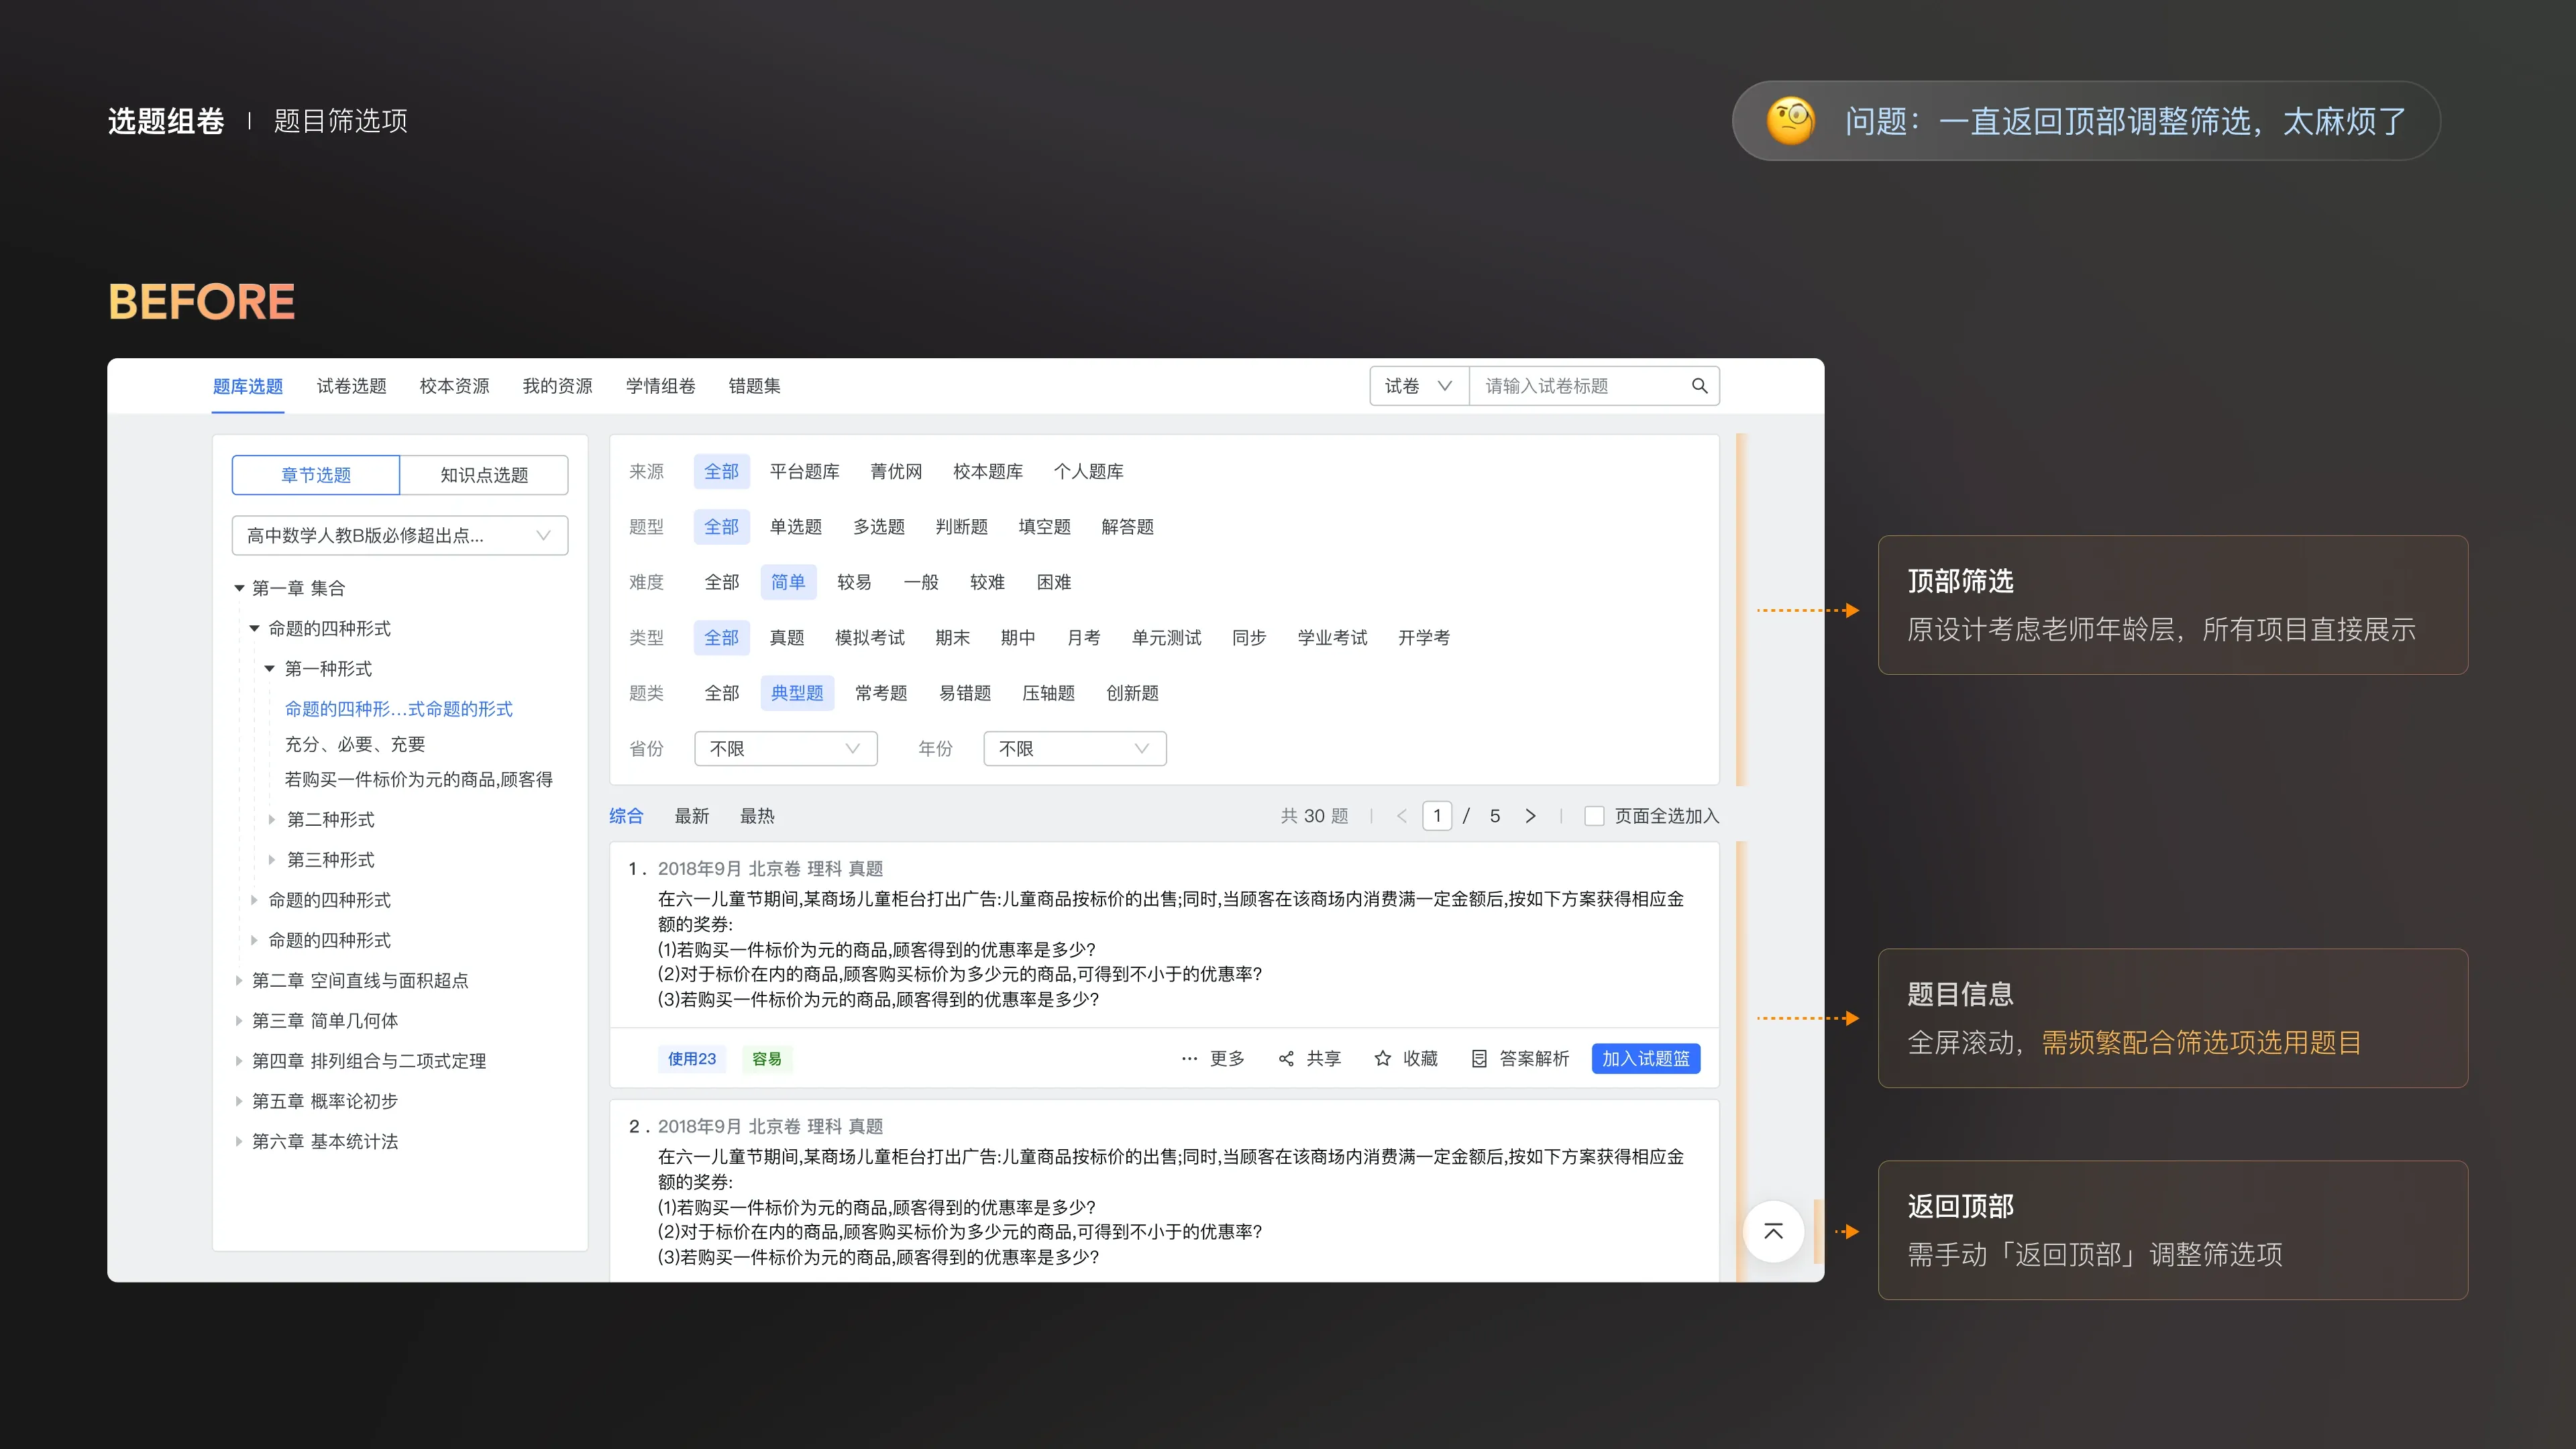Select difficulty filter 较易
Viewport: 2576px width, 1449px height.
[854, 582]
